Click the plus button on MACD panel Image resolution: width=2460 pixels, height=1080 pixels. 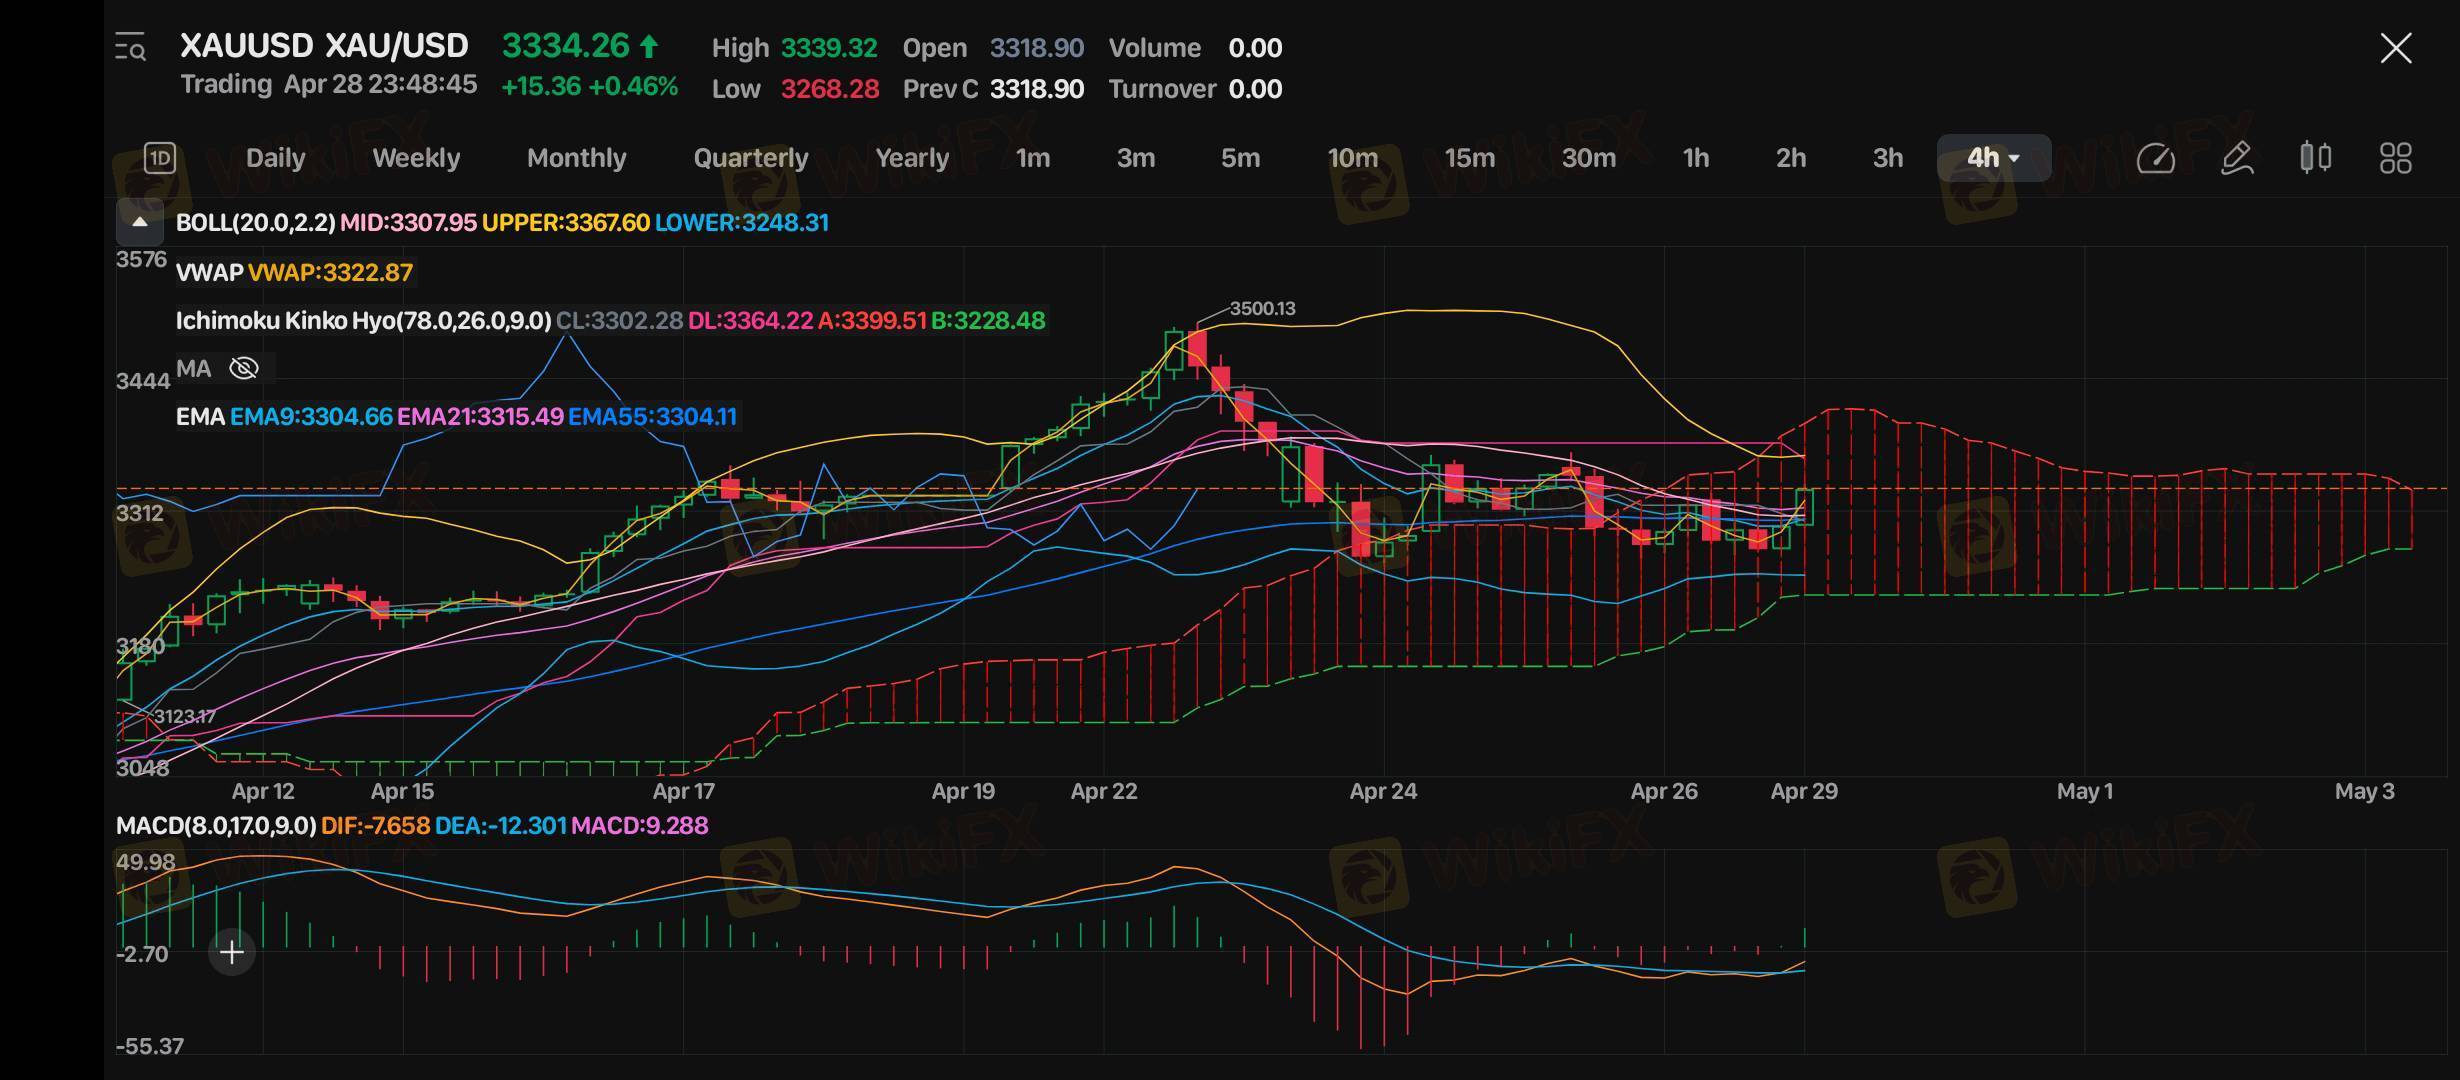(231, 952)
